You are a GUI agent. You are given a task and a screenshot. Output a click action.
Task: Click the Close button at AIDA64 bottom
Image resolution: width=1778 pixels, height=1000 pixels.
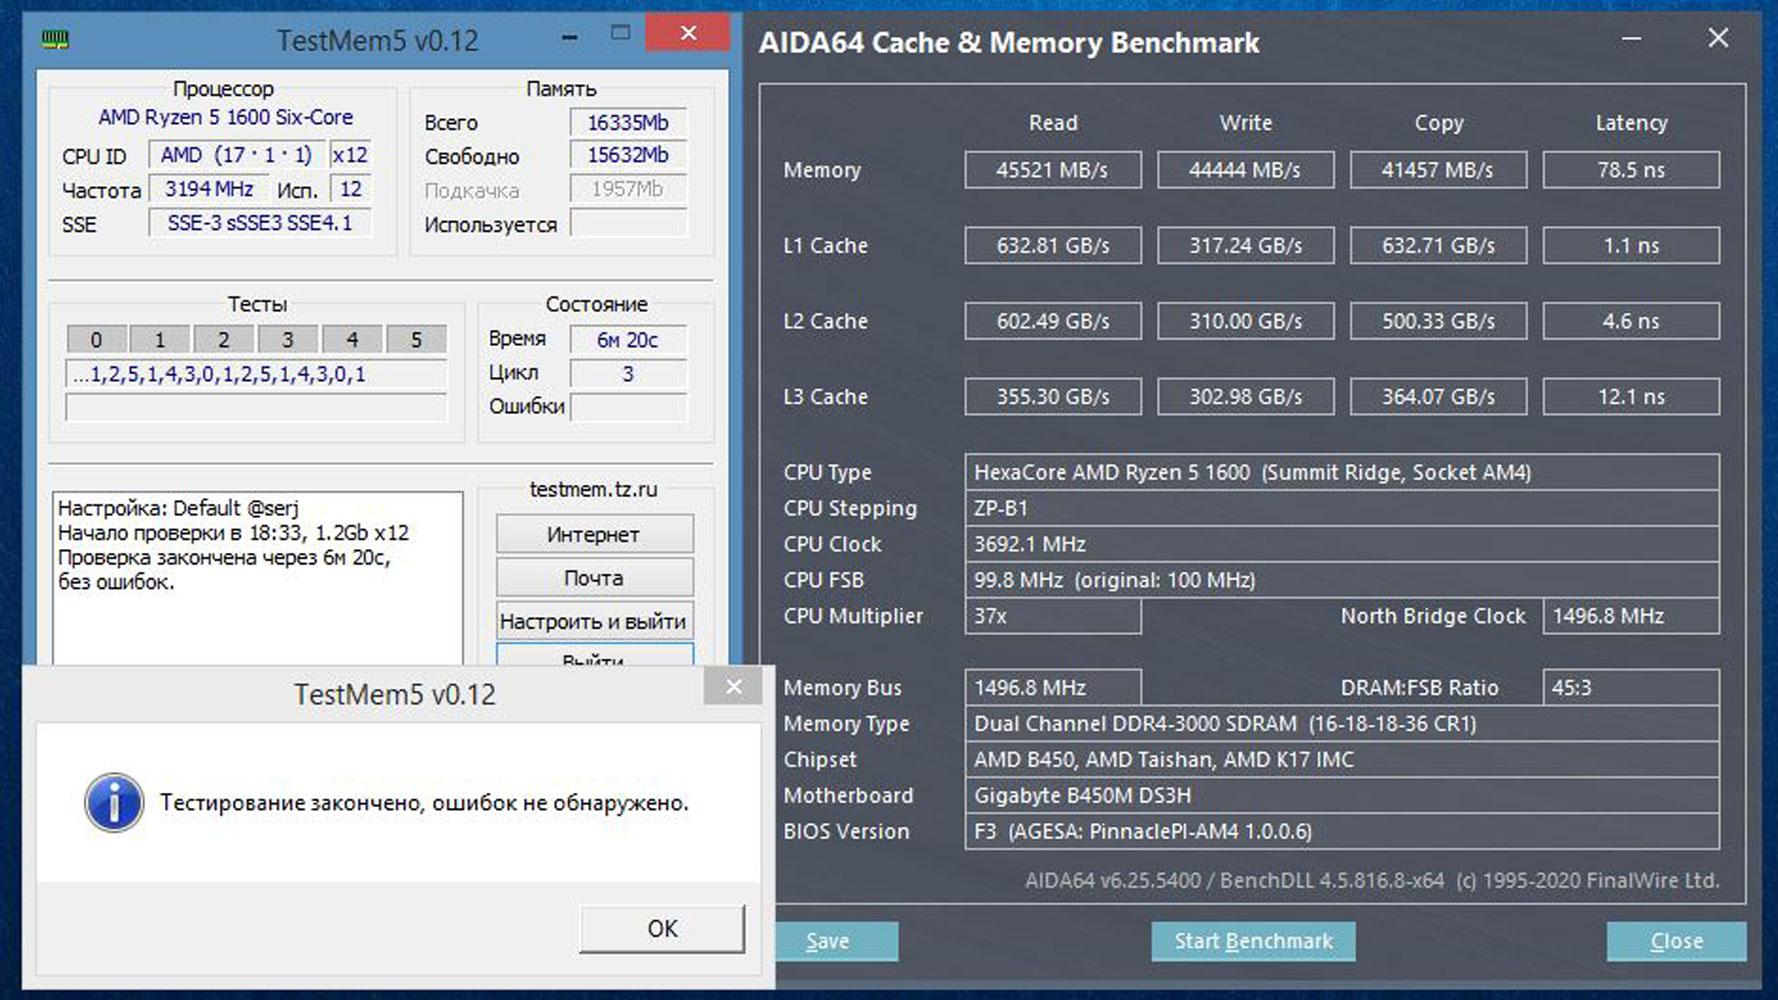pos(1676,941)
